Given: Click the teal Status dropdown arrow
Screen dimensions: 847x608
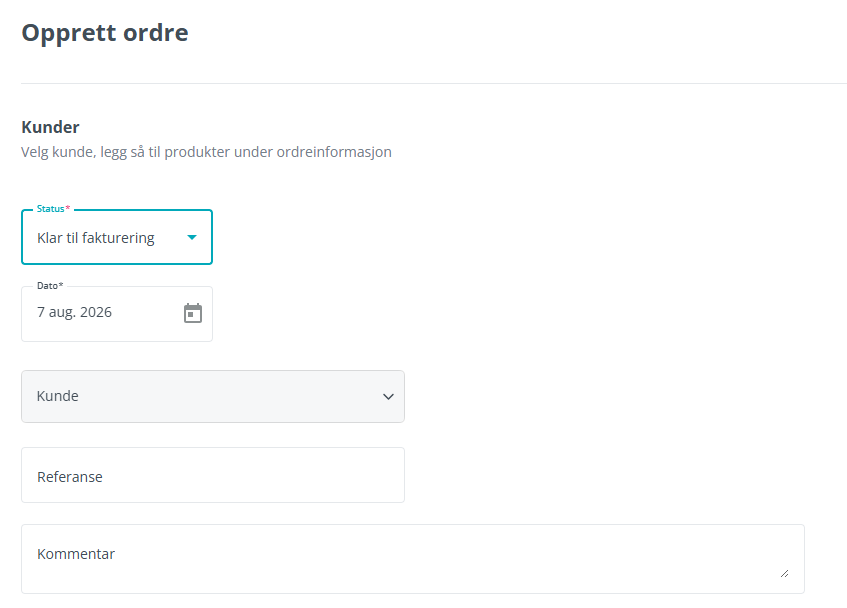Looking at the screenshot, I should pyautogui.click(x=192, y=238).
